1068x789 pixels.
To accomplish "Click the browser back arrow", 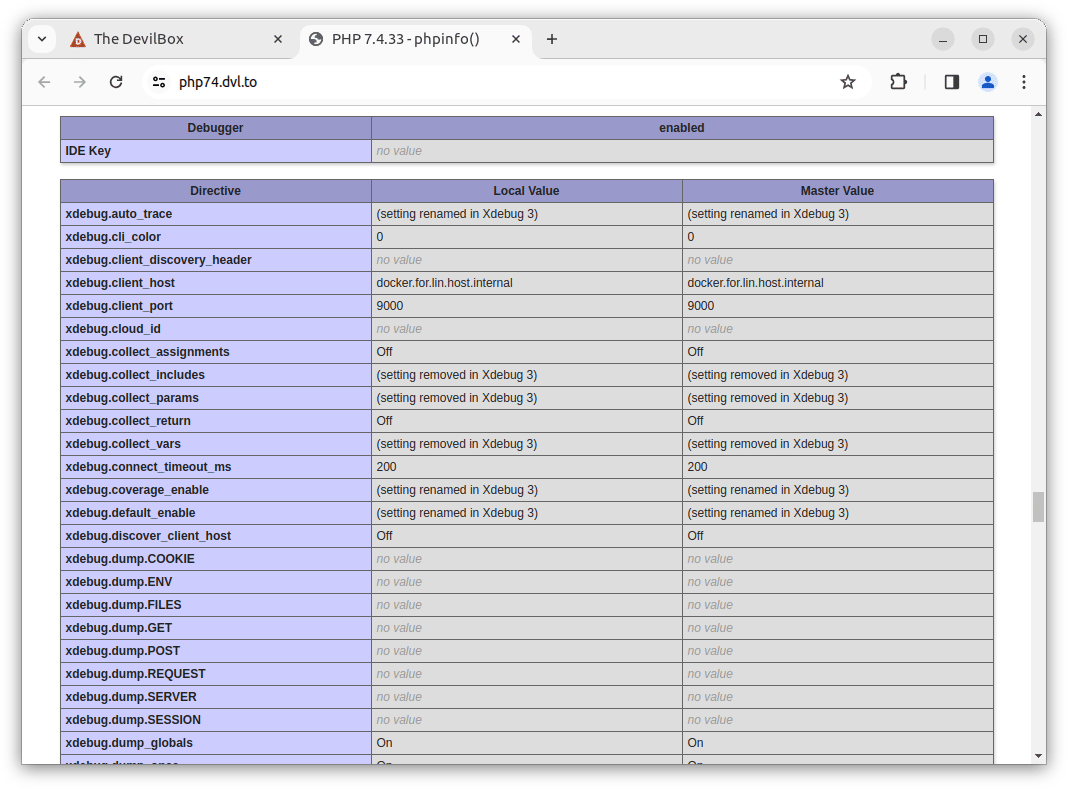I will pyautogui.click(x=44, y=82).
